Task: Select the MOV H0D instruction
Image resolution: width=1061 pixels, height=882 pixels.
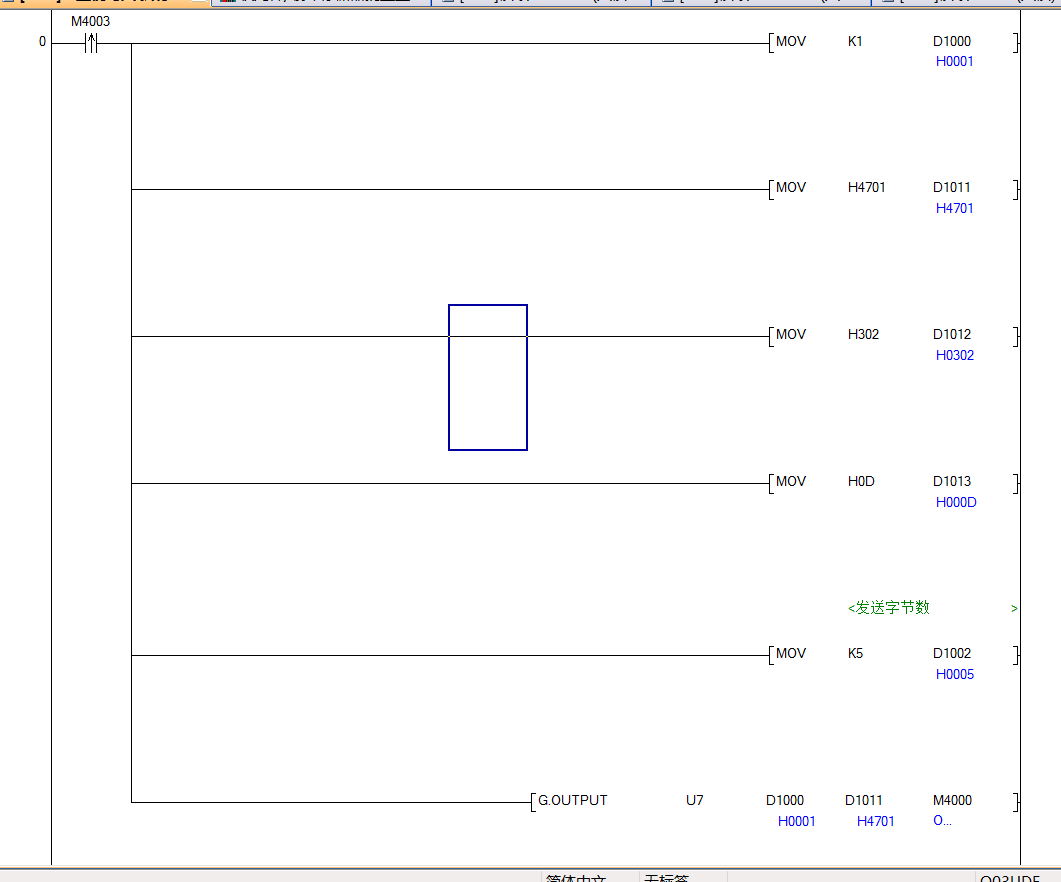Action: 791,482
